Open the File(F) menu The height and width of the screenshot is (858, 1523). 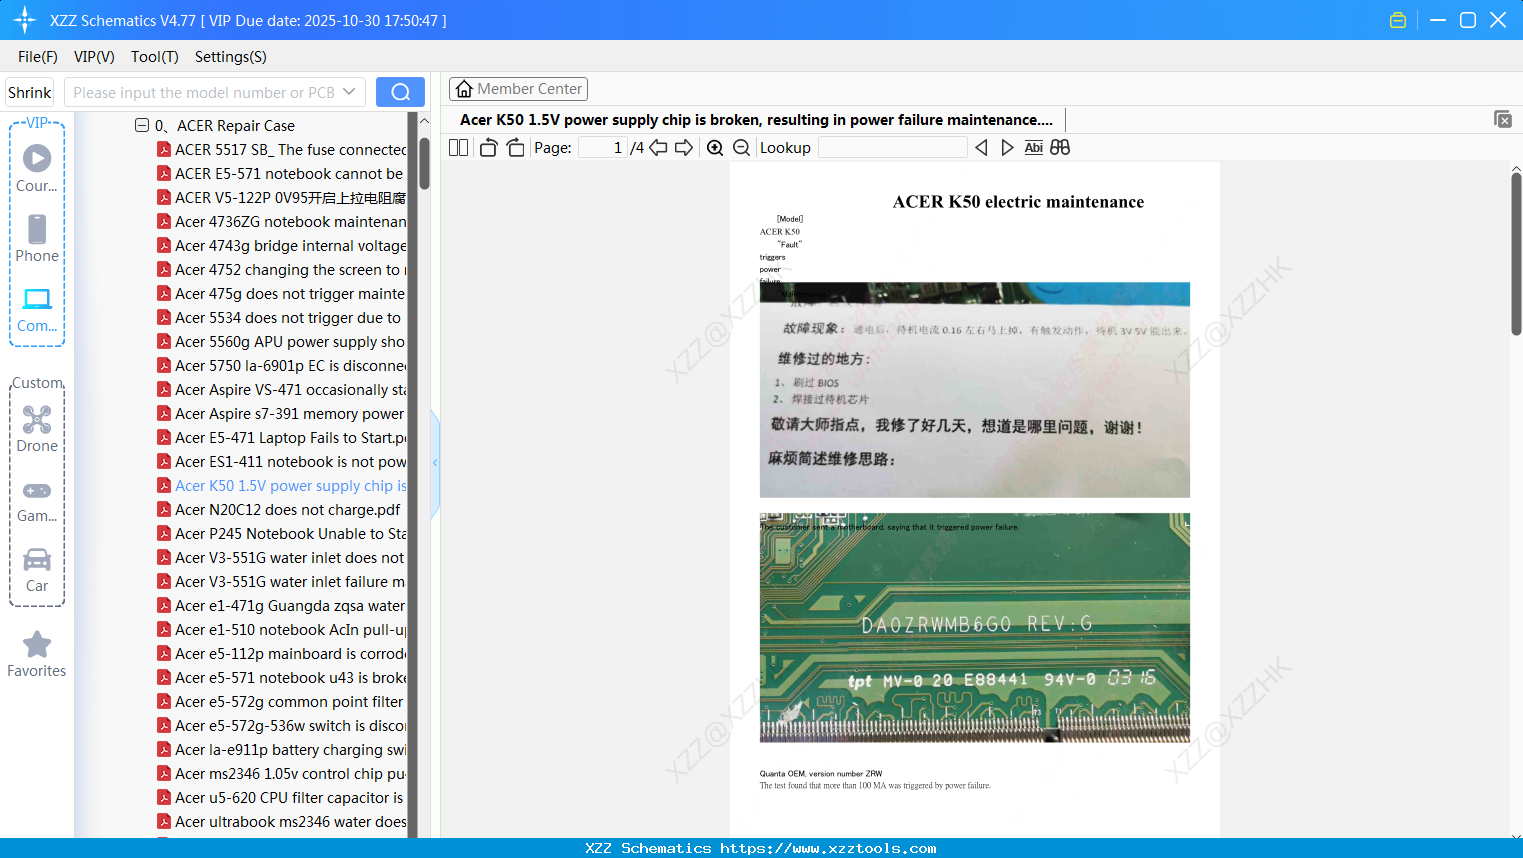[38, 57]
